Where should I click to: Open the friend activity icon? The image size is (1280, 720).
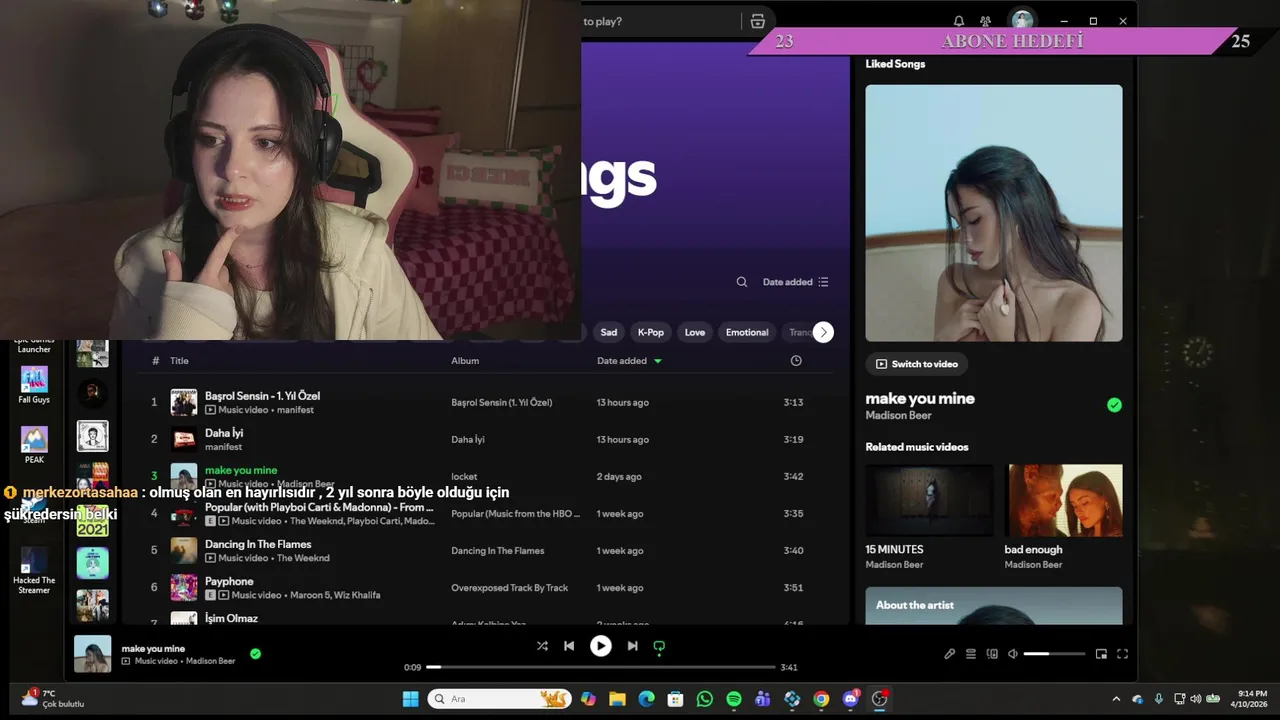tap(986, 21)
